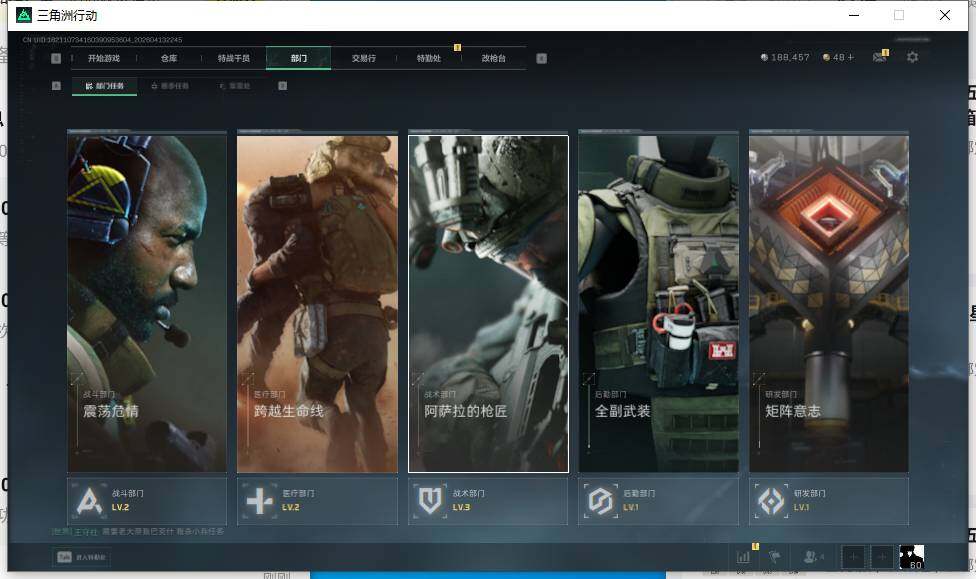Viewport: 976px width, 579px height.
Task: Open the 特勤处 tab
Action: coord(428,58)
